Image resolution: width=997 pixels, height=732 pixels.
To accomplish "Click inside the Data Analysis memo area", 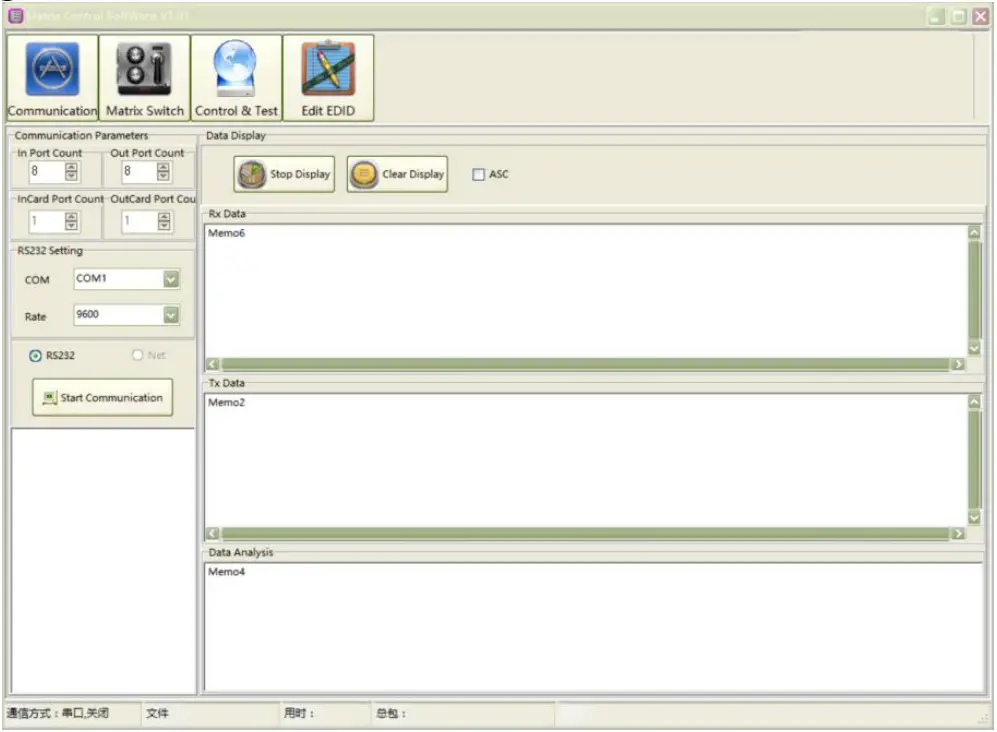I will tap(594, 627).
